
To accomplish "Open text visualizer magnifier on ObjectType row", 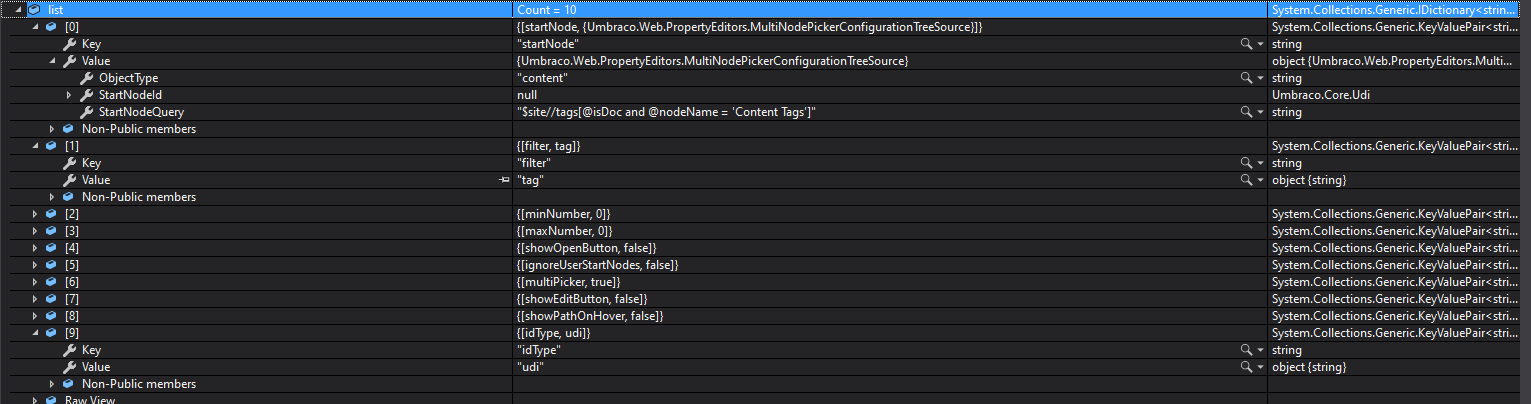I will (1245, 78).
